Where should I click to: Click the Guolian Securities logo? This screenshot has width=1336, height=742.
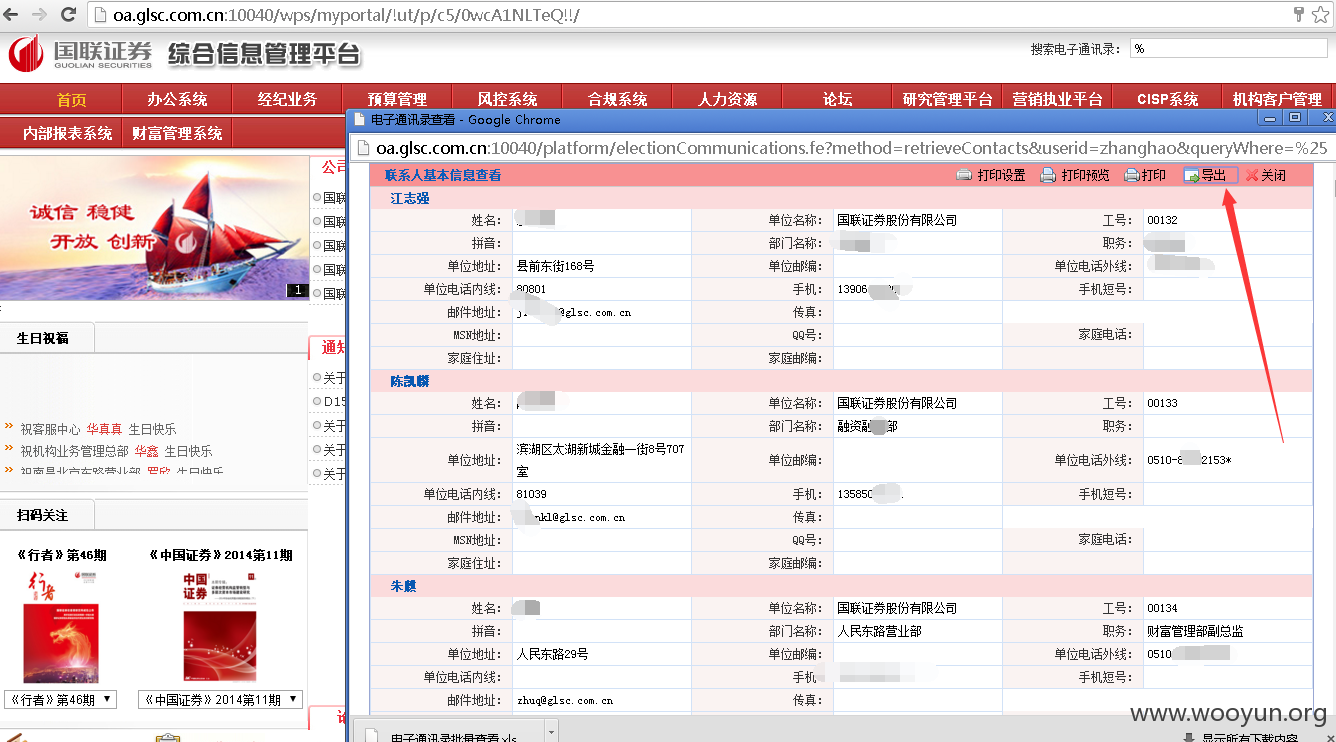point(81,53)
